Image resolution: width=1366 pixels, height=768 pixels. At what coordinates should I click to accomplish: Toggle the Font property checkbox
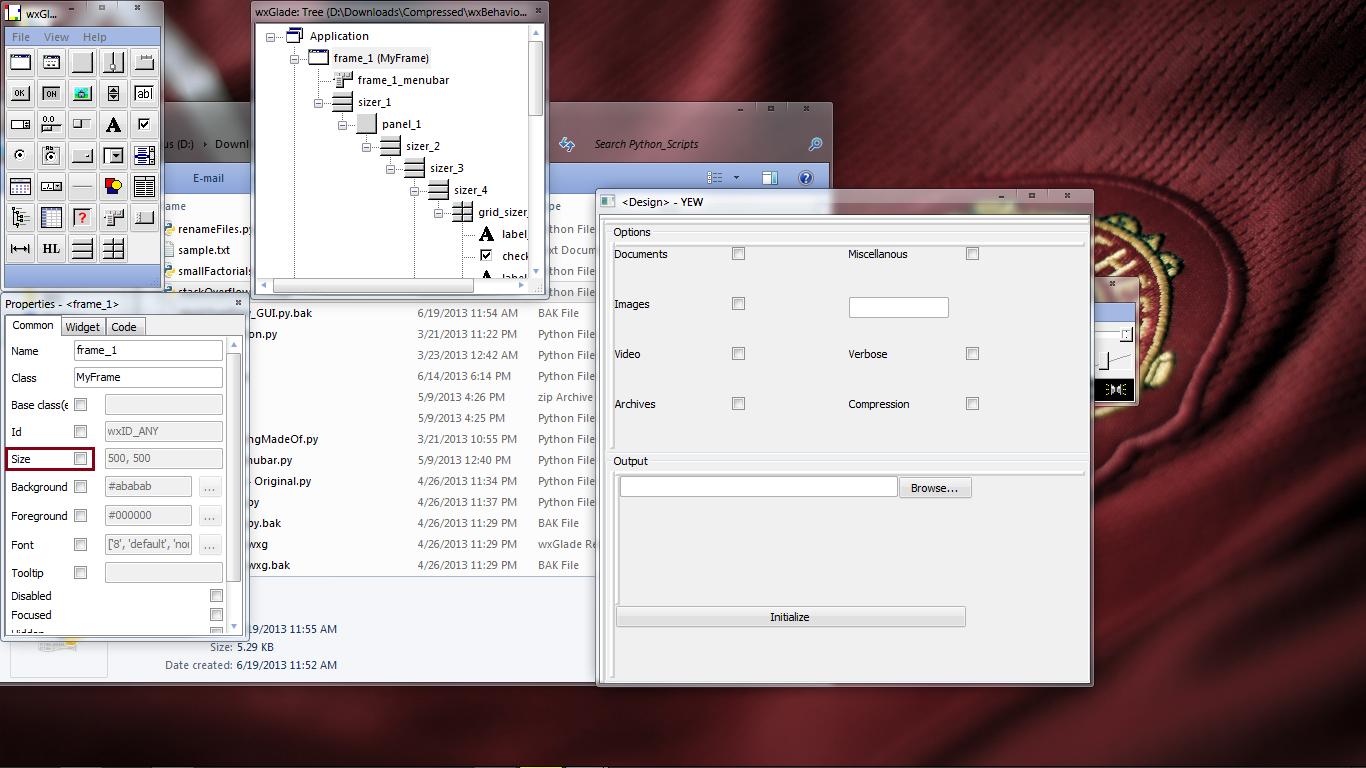coord(80,545)
